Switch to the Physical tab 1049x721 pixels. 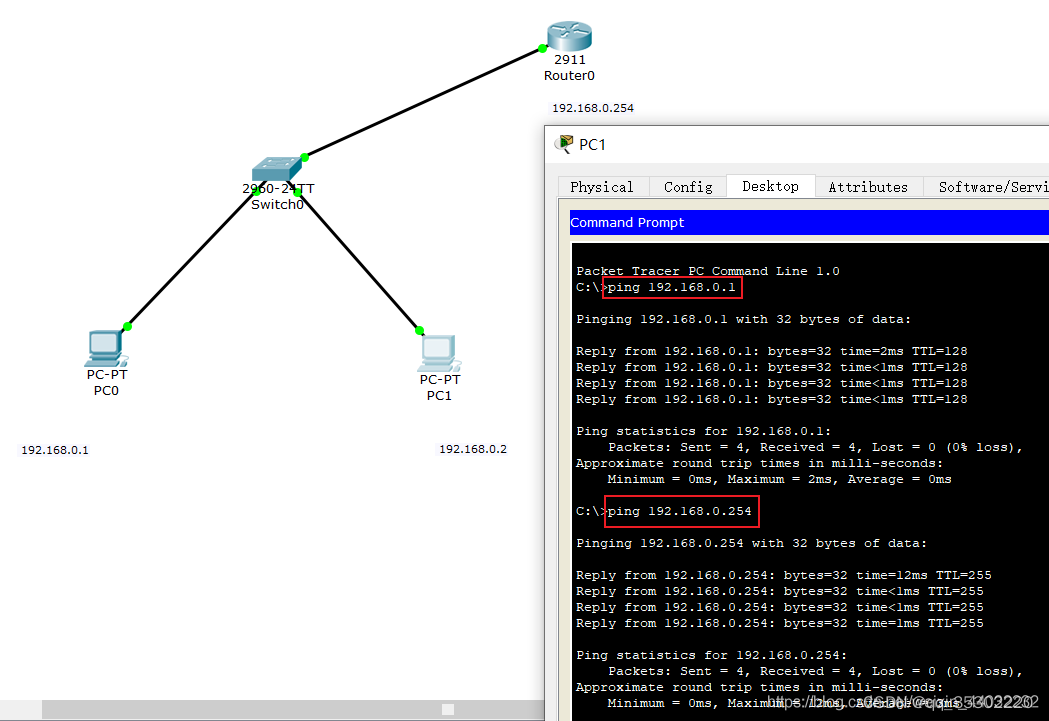tap(601, 187)
